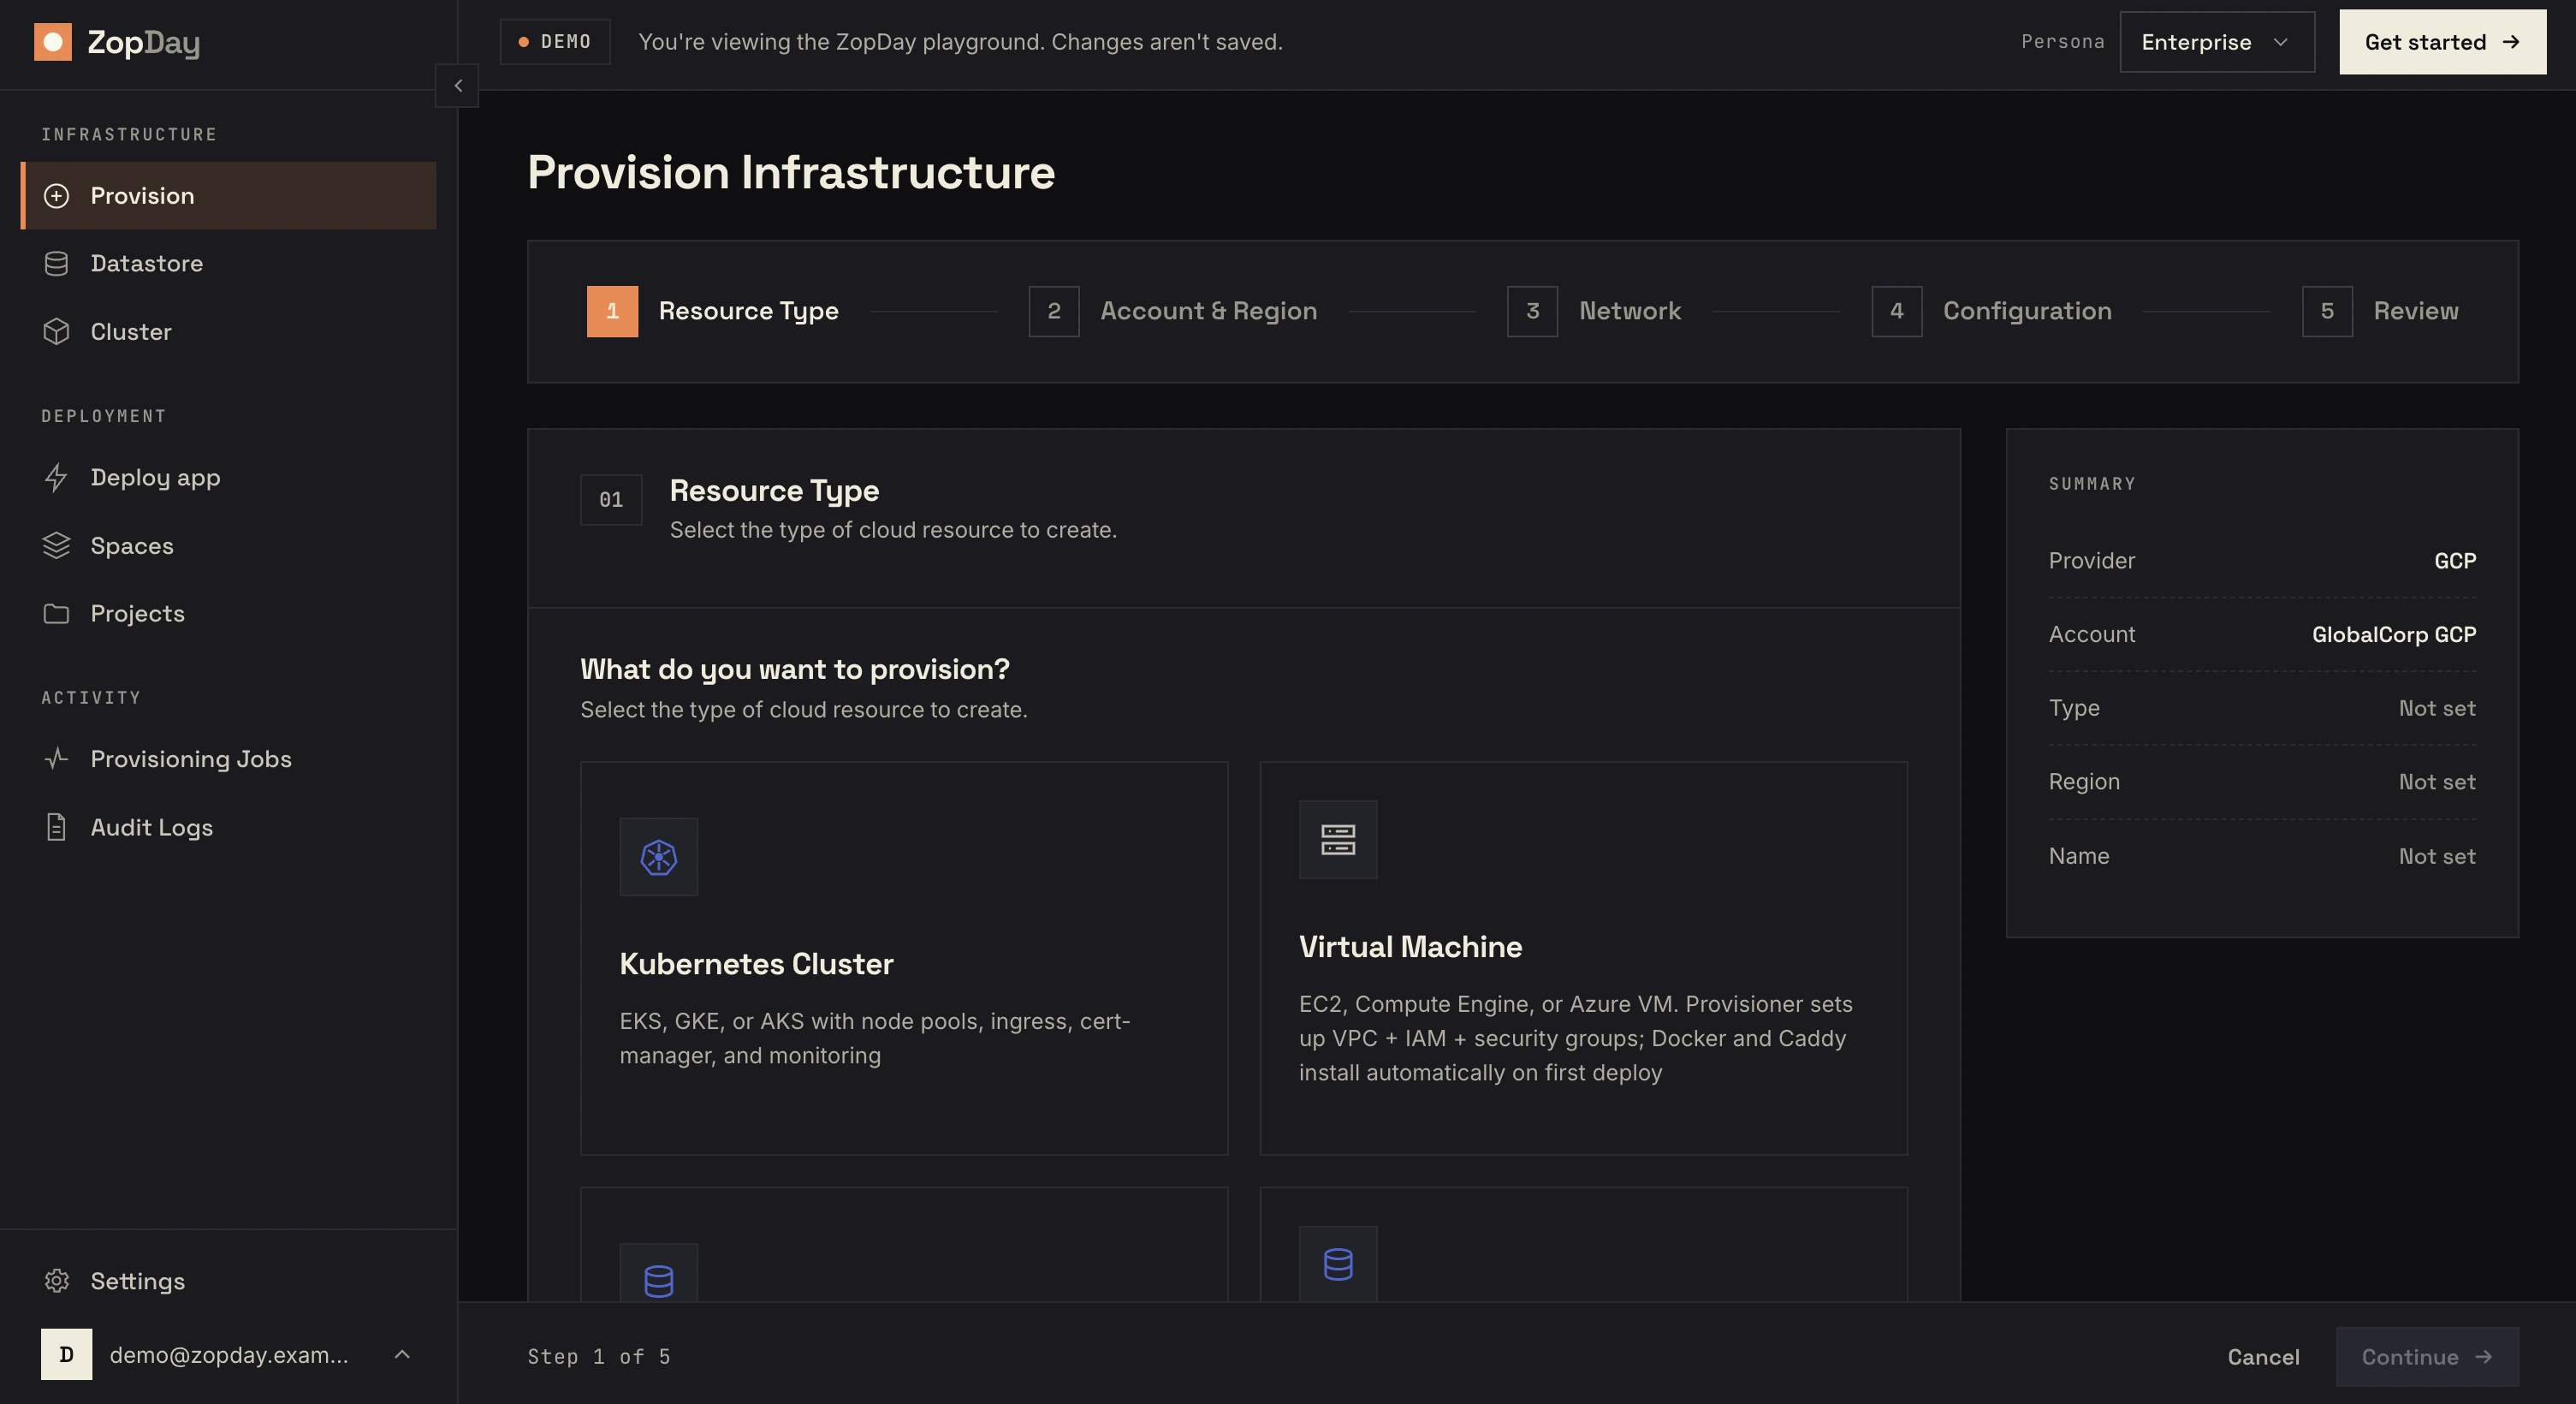Click the Type 'Not set' value

(2437, 709)
